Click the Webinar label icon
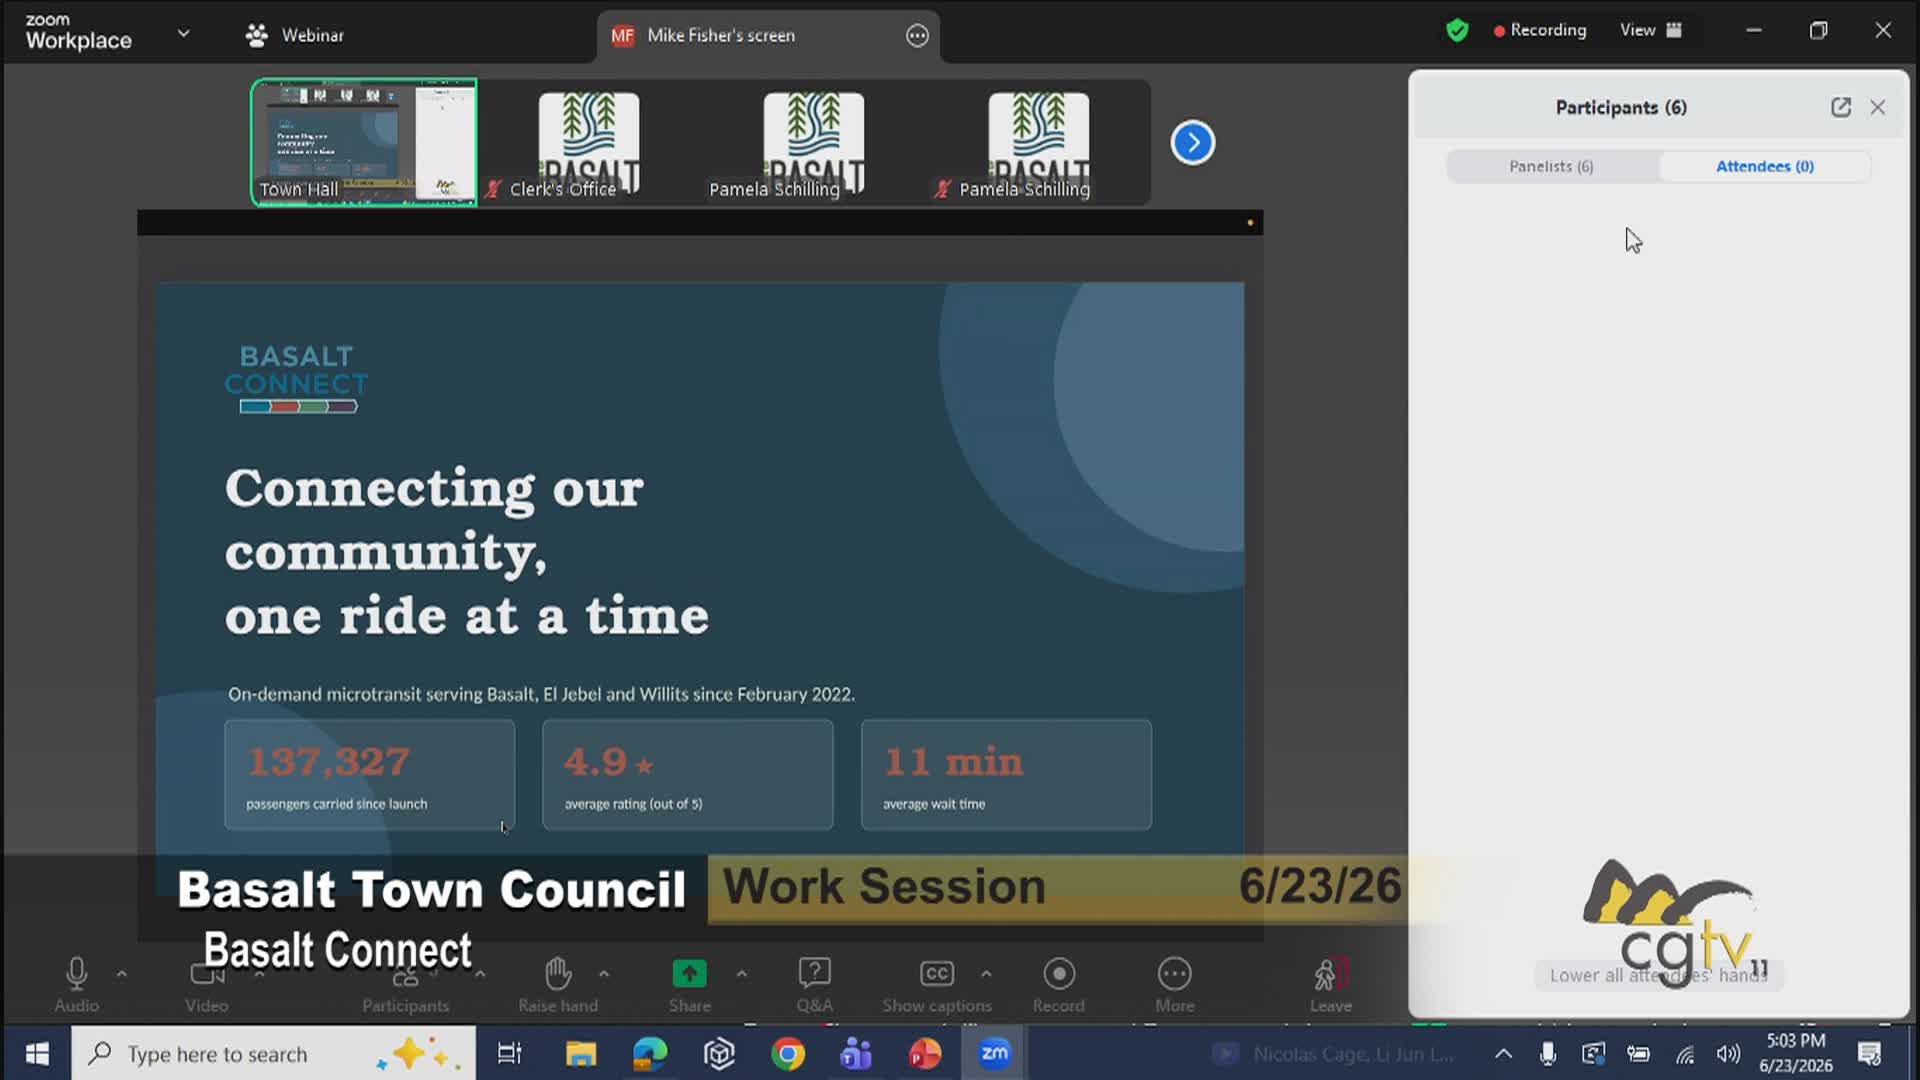The height and width of the screenshot is (1080, 1920). tap(257, 35)
